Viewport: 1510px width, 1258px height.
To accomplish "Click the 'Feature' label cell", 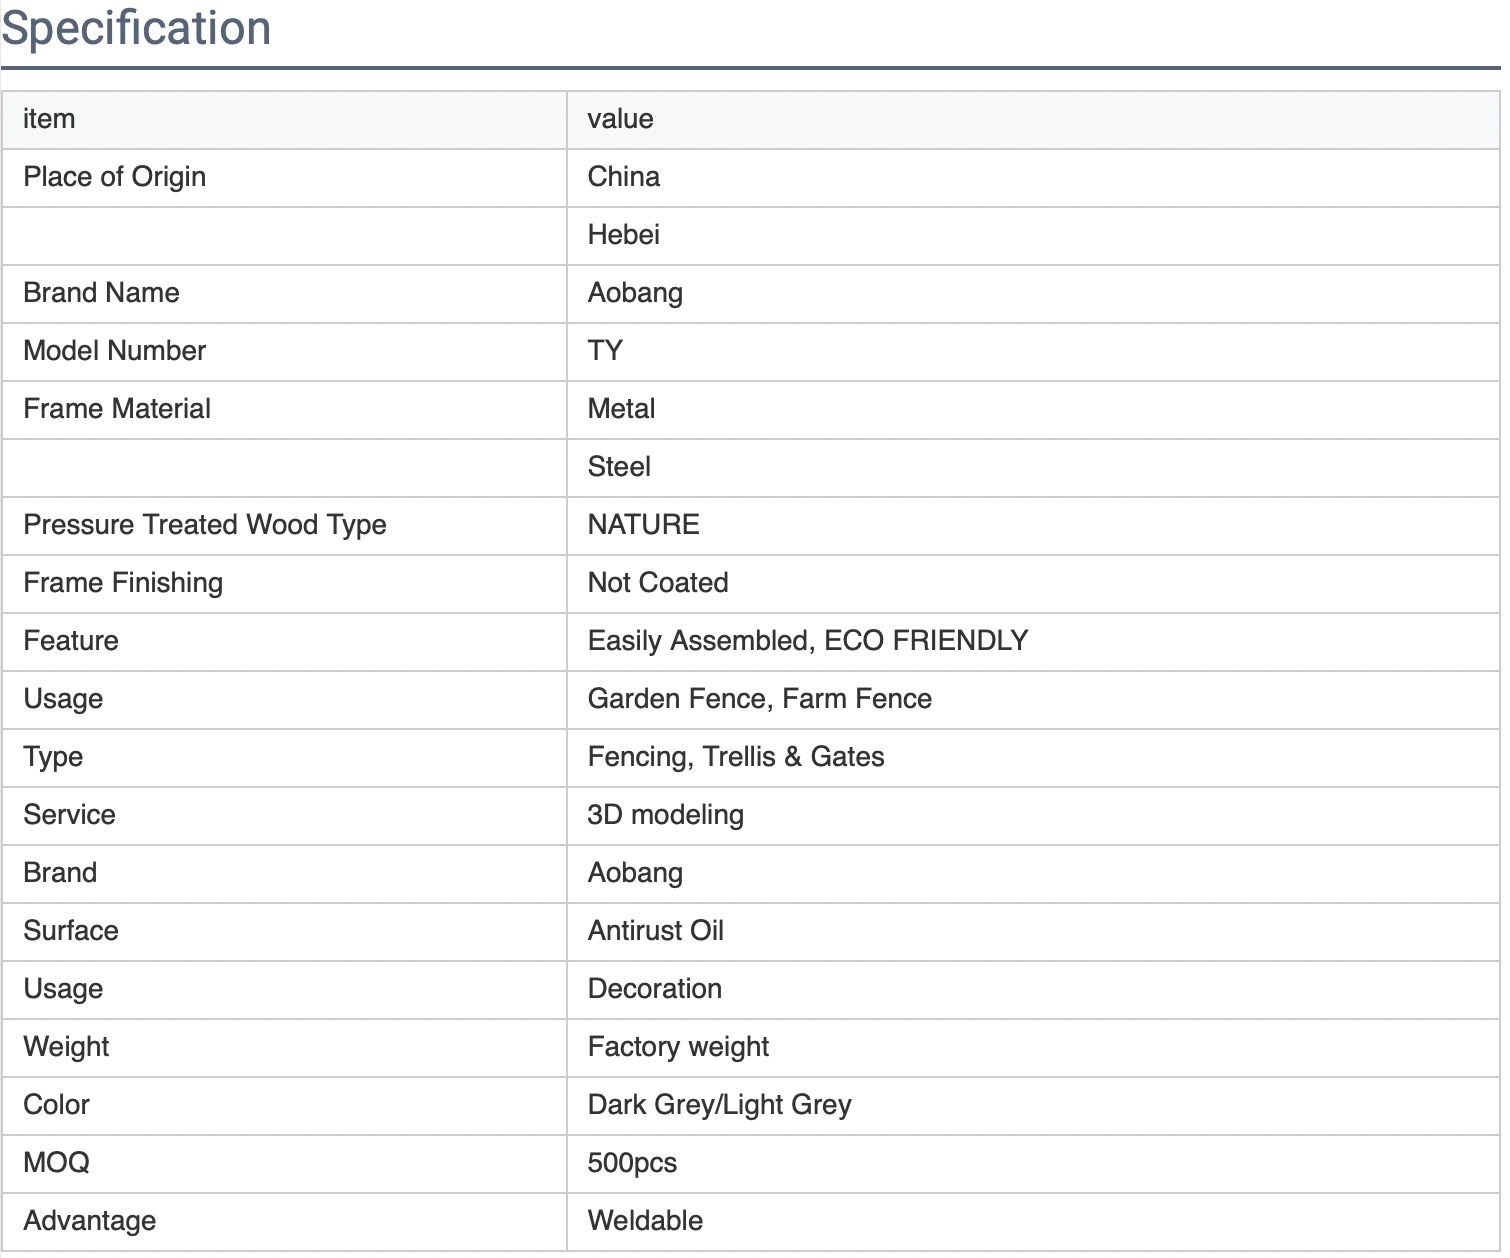I will click(284, 642).
